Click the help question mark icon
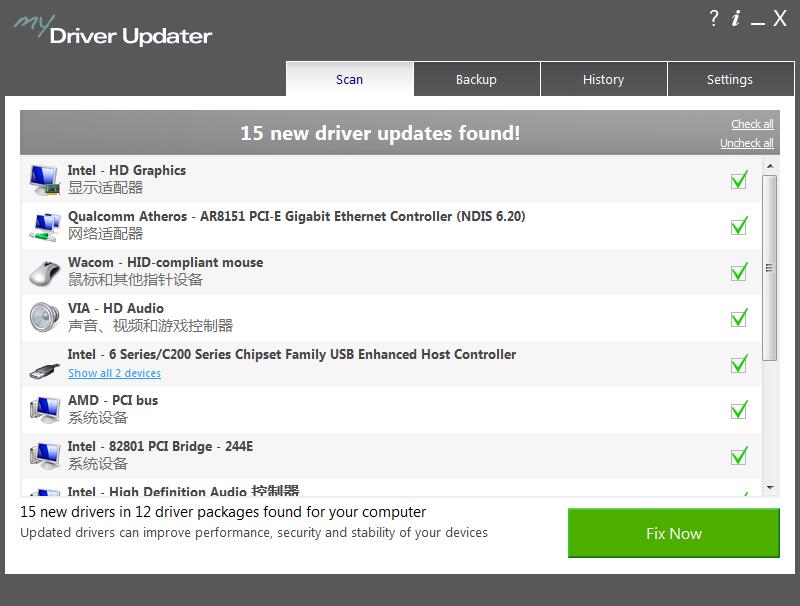 pos(714,19)
